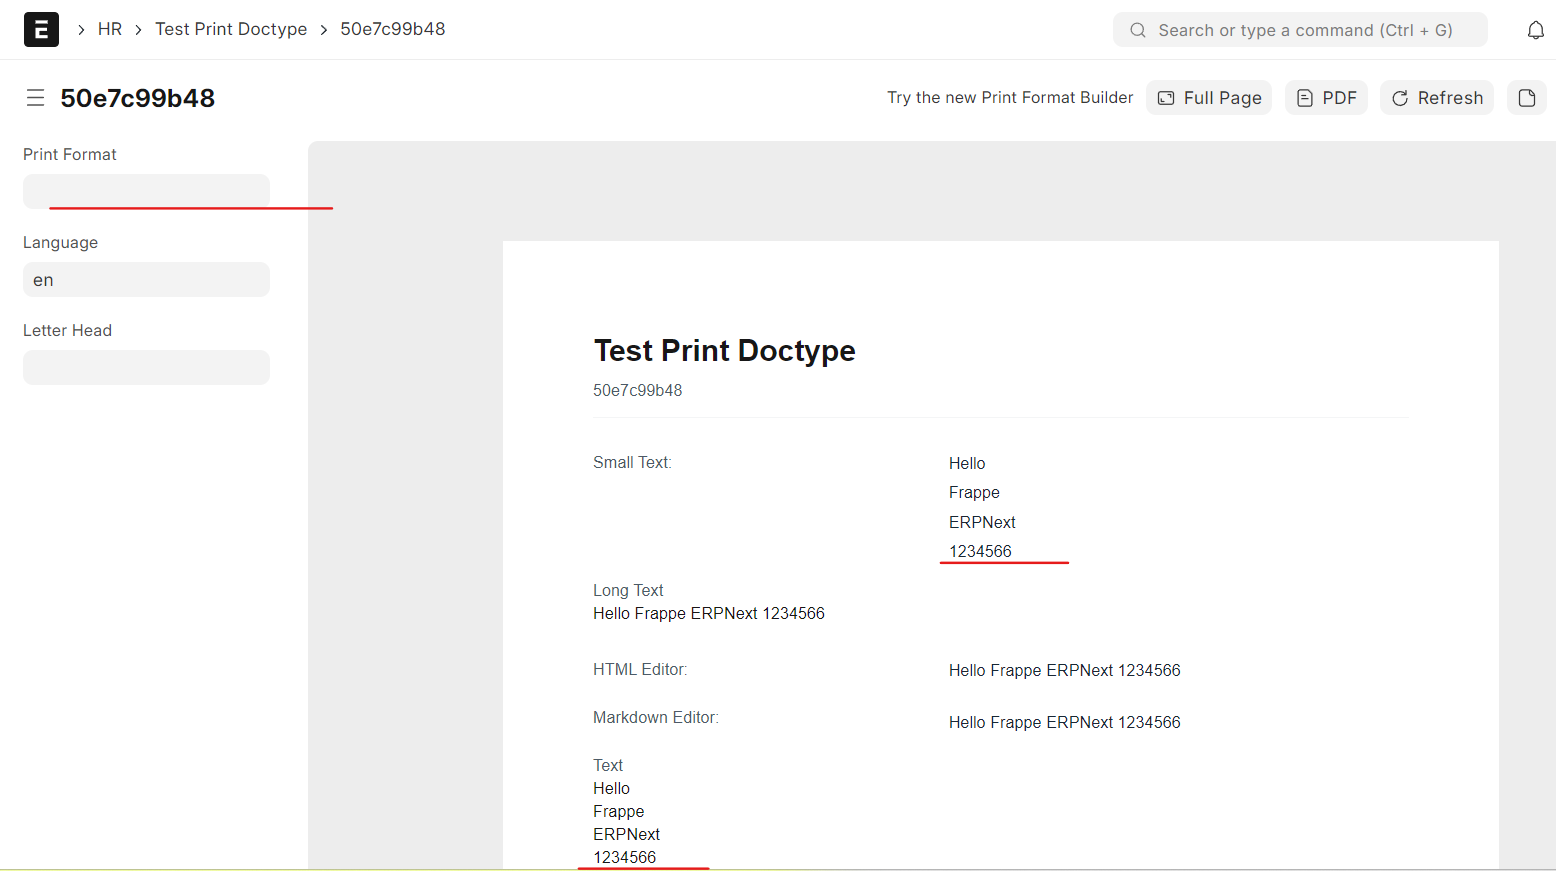The image size is (1556, 871).
Task: Click the document icon inside the PDF button
Action: click(x=1305, y=97)
